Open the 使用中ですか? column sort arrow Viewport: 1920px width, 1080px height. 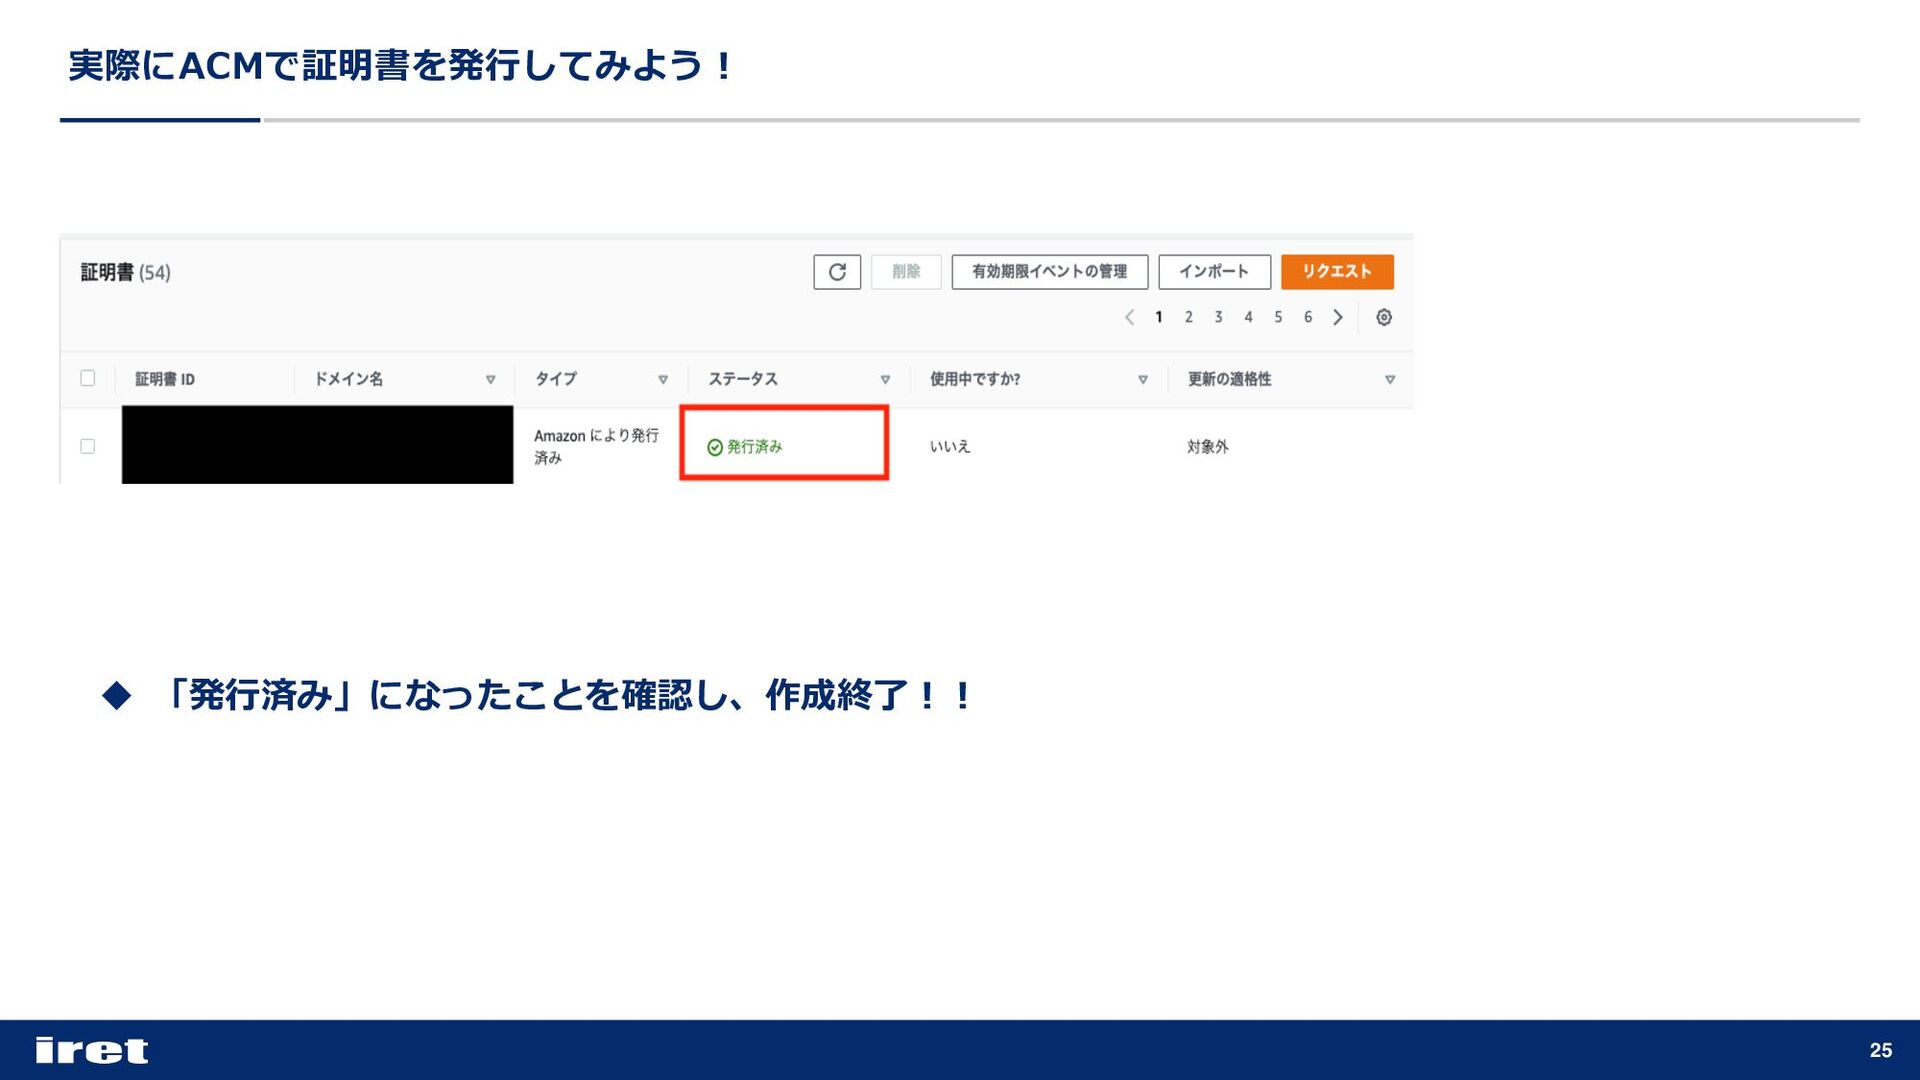[x=1143, y=380]
